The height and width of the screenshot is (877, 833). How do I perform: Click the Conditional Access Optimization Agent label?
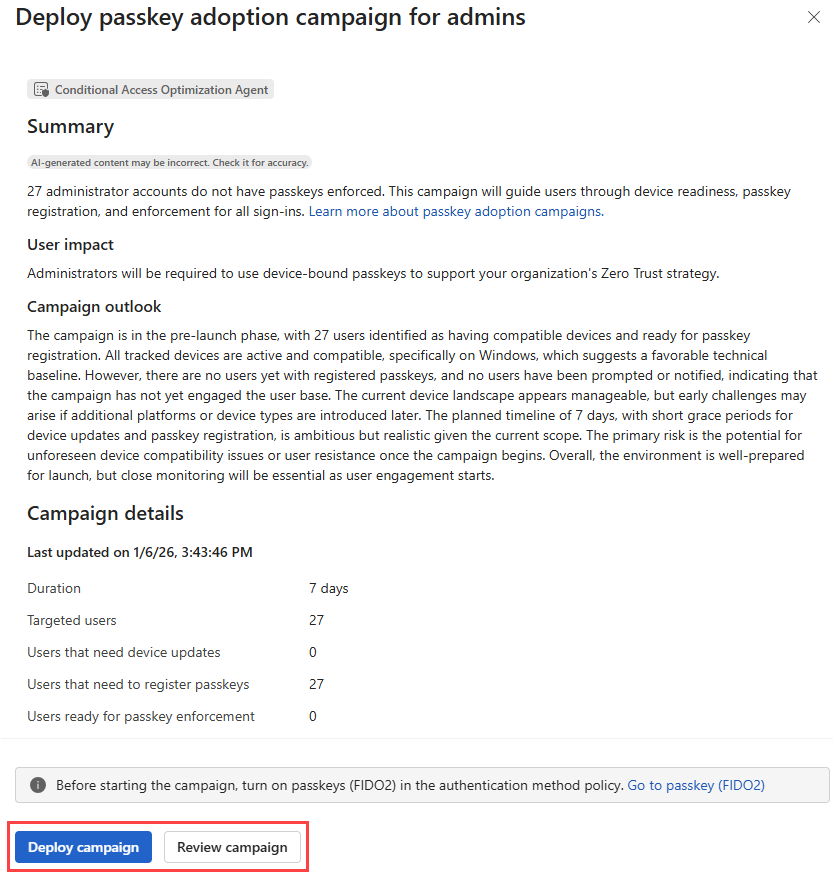click(x=161, y=89)
